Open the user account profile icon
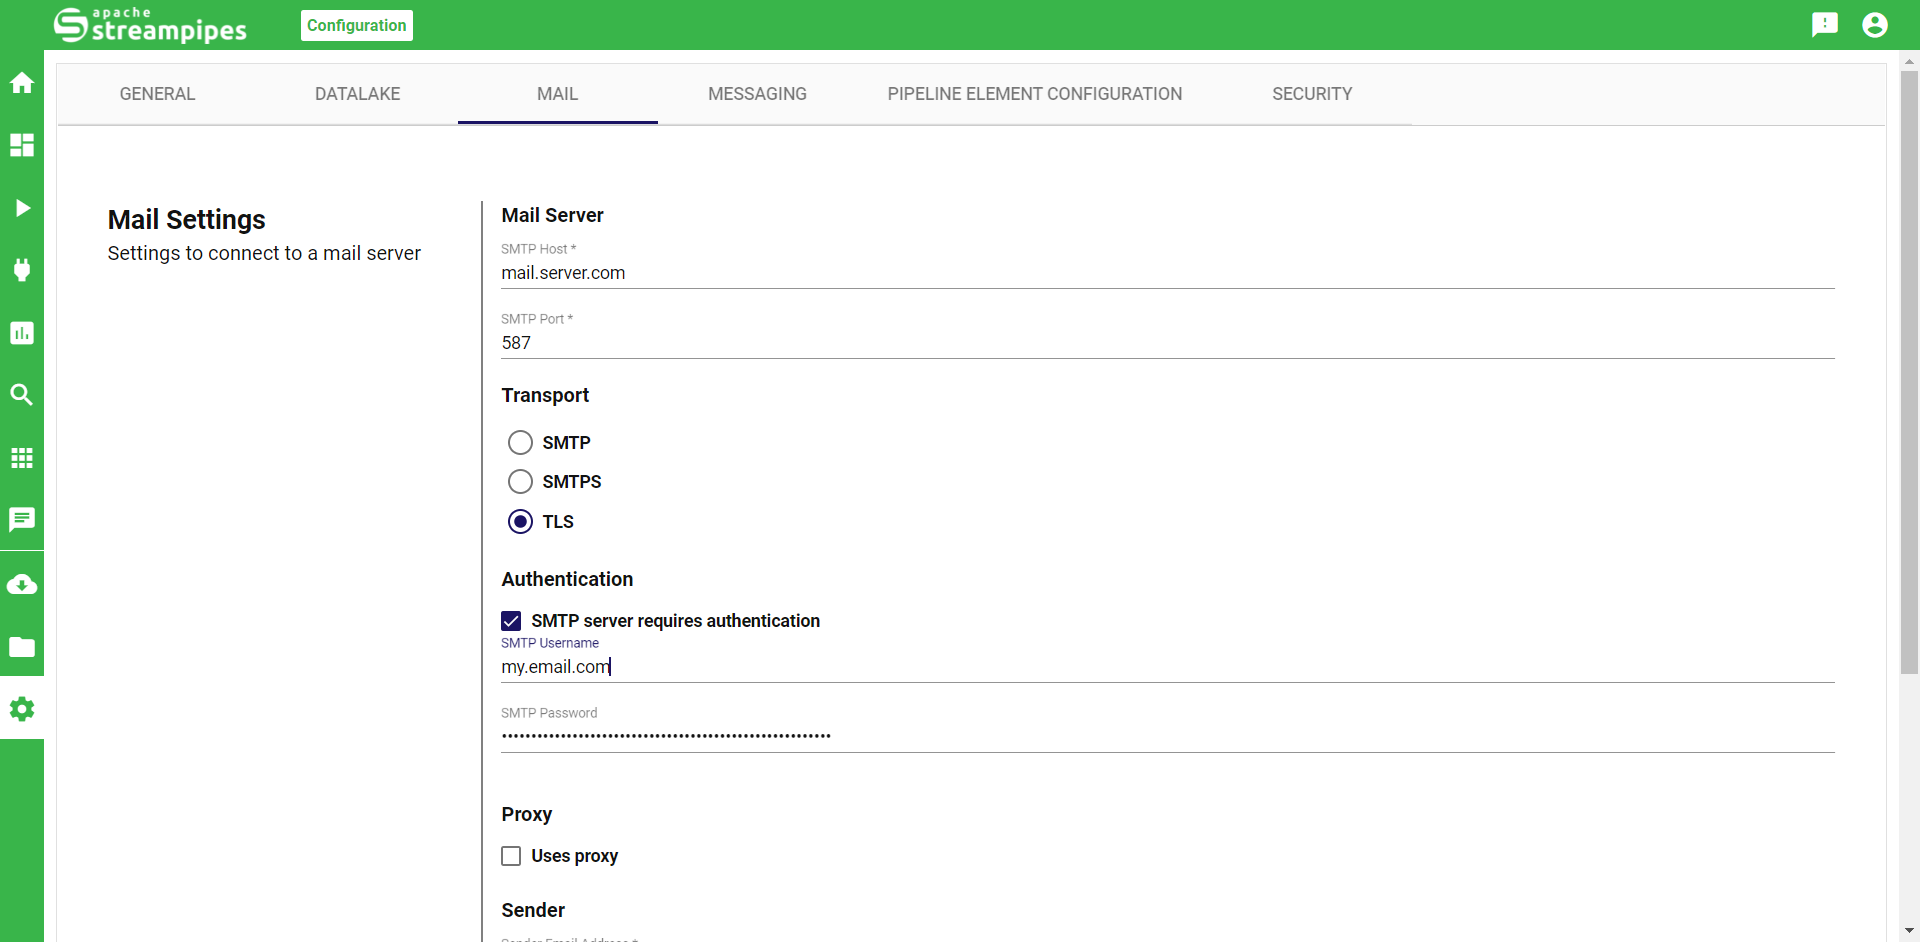This screenshot has height=942, width=1920. 1874,25
